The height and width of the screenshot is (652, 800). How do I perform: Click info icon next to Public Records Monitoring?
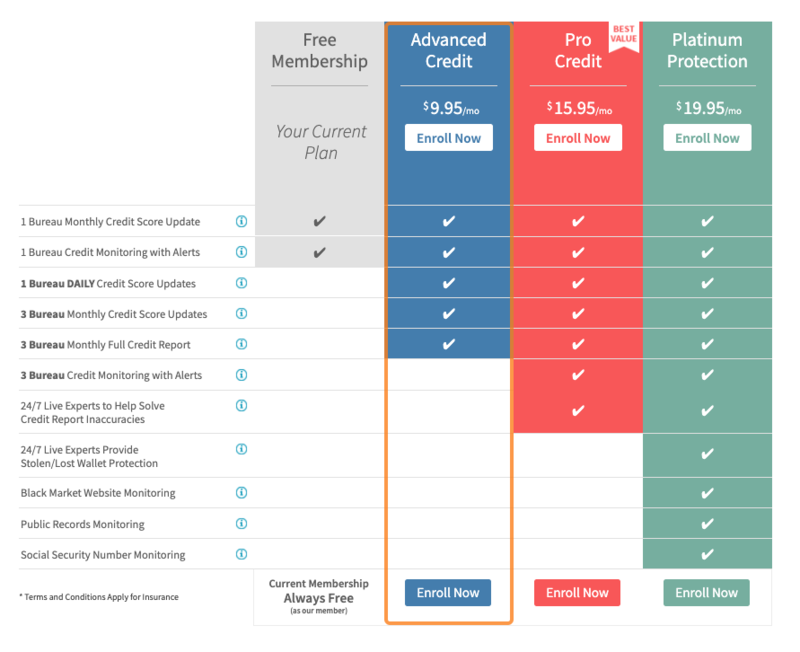pyautogui.click(x=241, y=524)
